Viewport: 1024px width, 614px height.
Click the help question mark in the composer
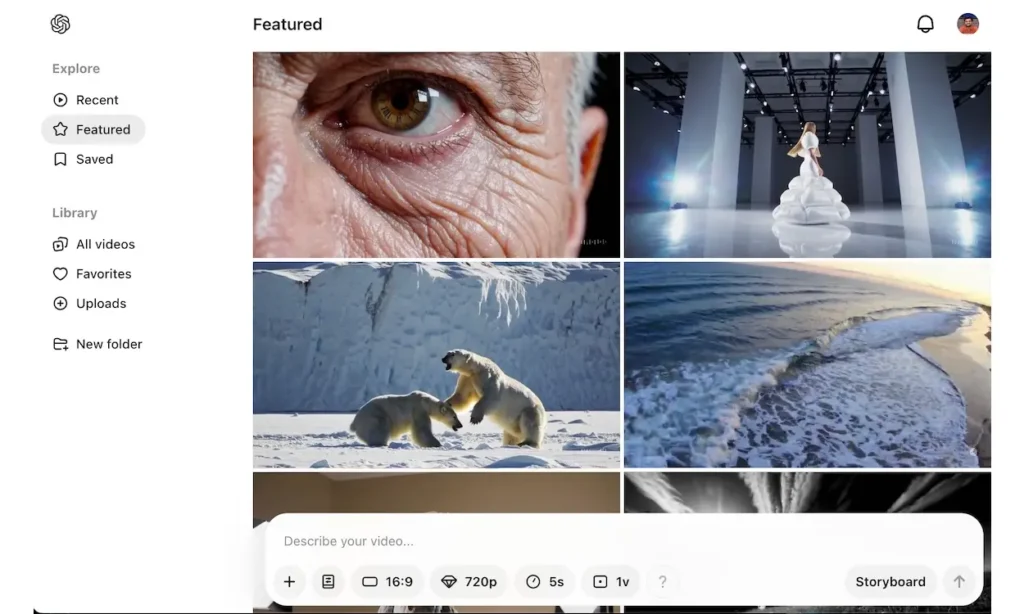662,581
